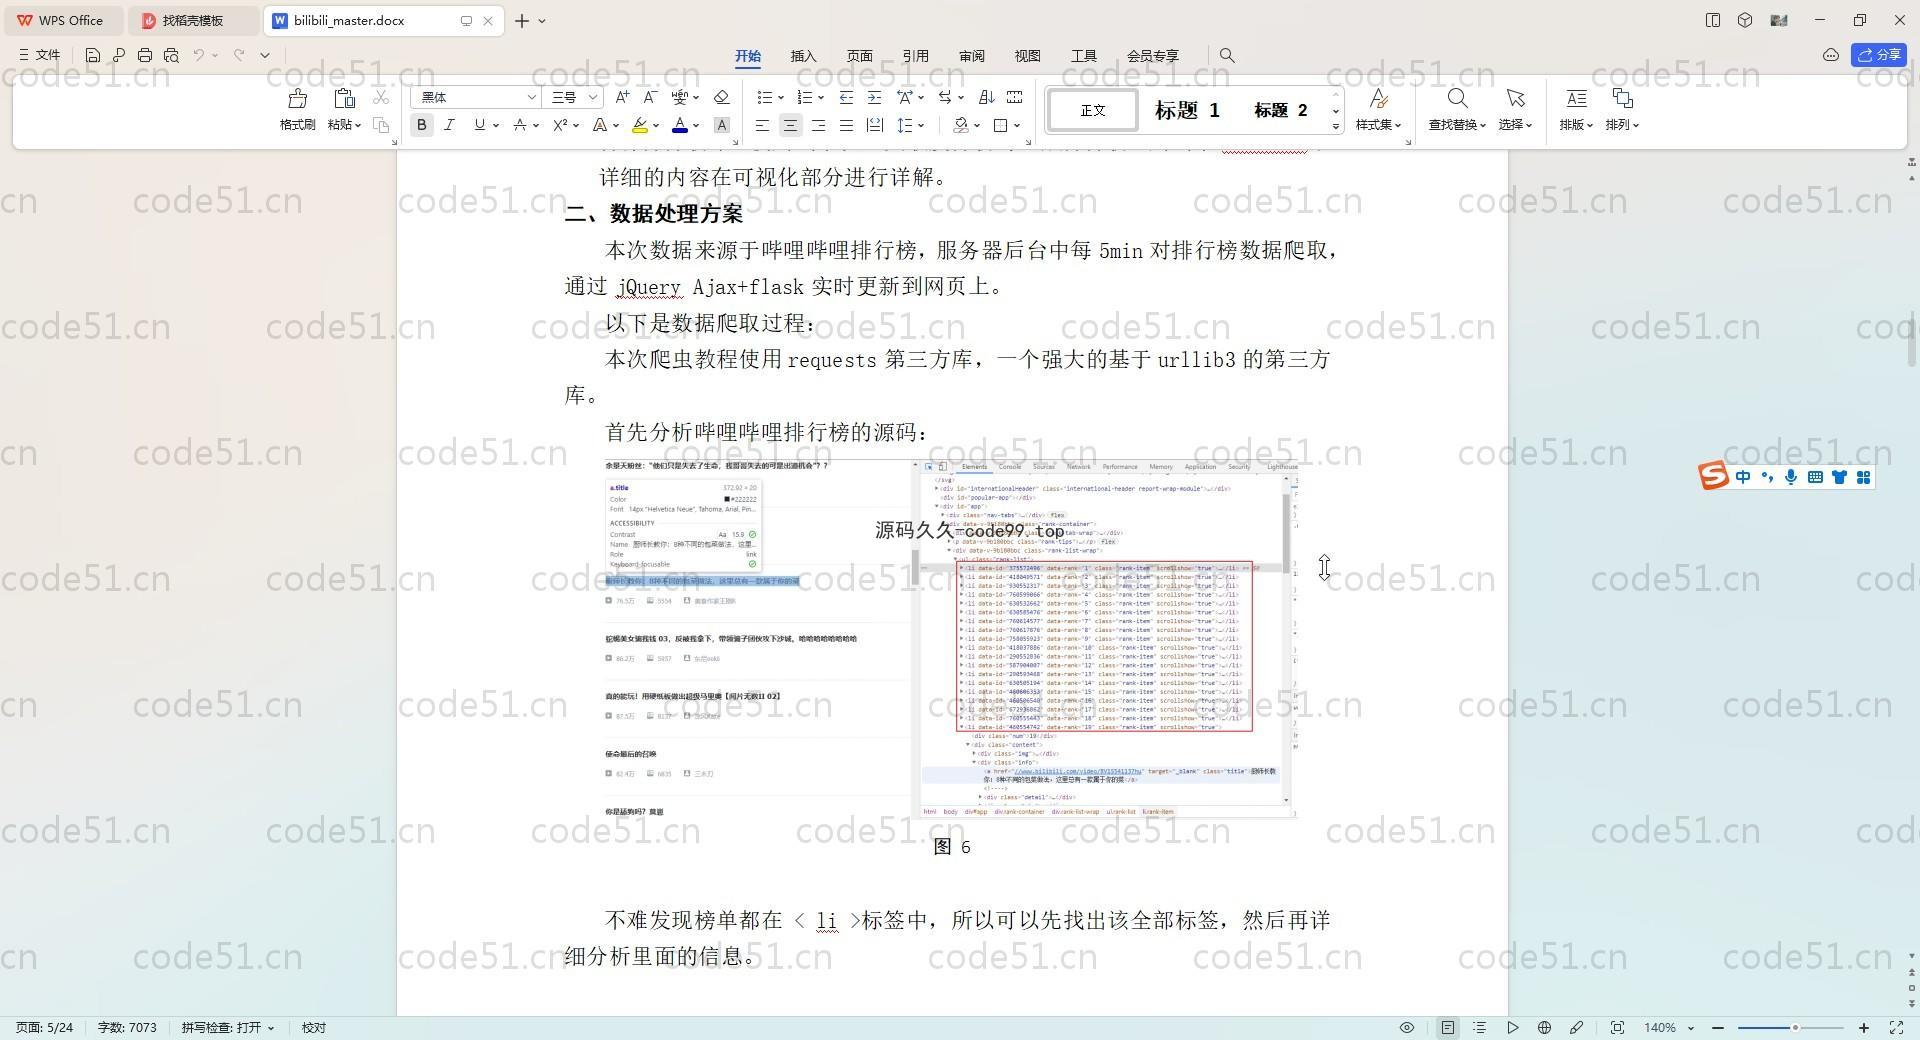Click the Copy icon below scissors
The height and width of the screenshot is (1040, 1920).
(x=381, y=125)
